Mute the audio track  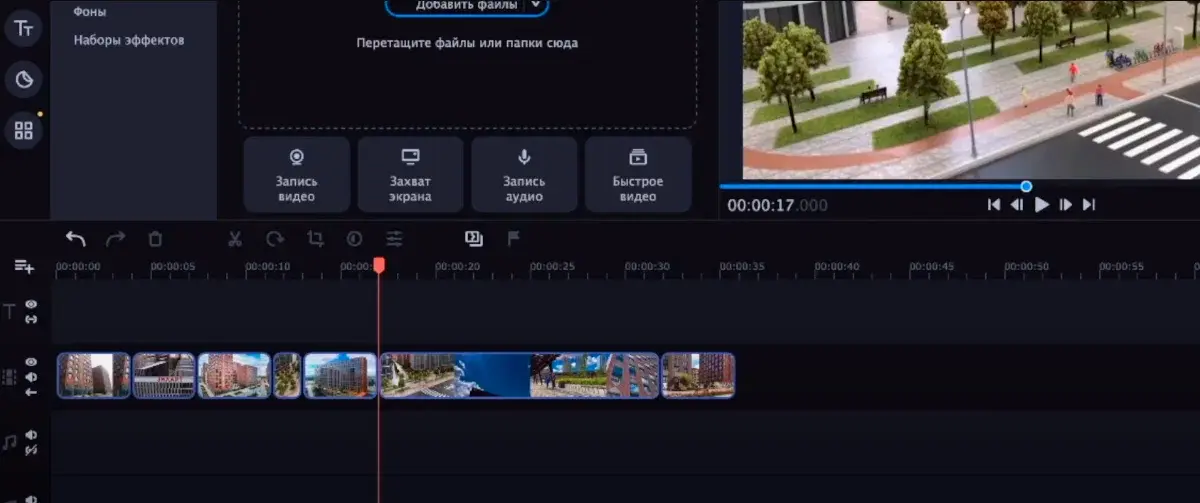pos(31,435)
